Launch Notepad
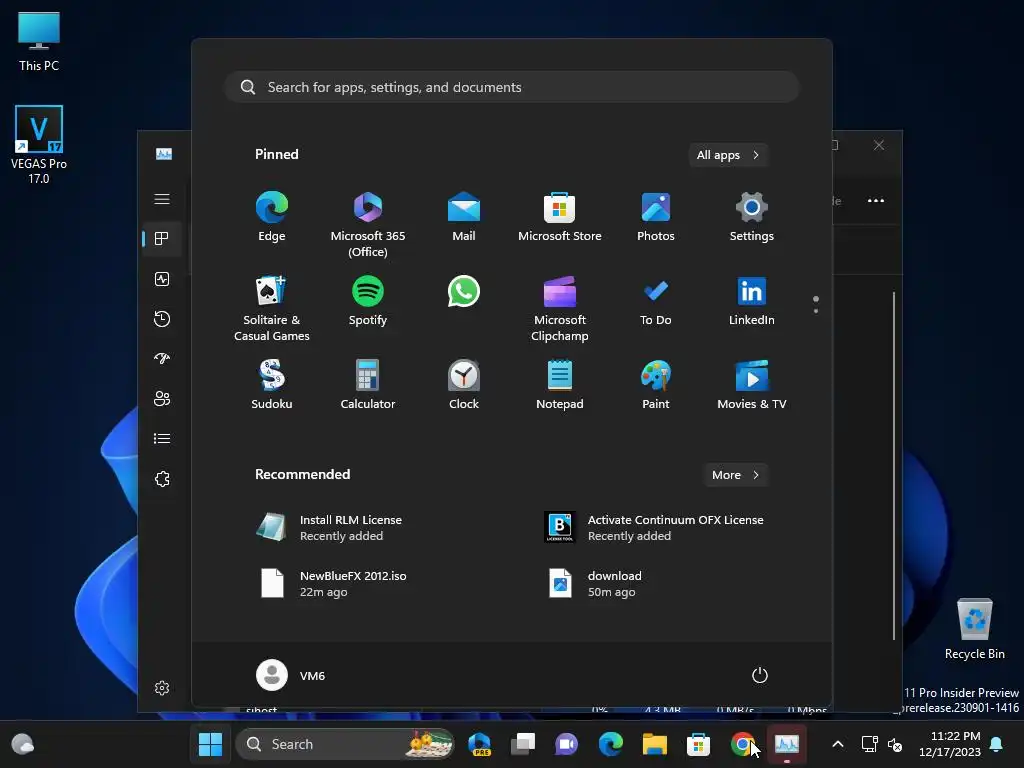The image size is (1024, 768). tap(560, 385)
